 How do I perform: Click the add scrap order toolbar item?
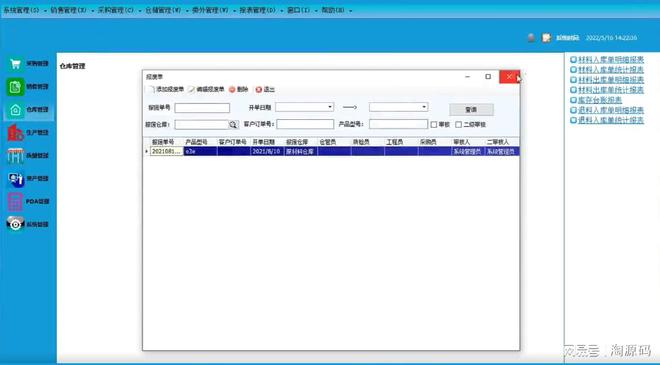pos(165,89)
